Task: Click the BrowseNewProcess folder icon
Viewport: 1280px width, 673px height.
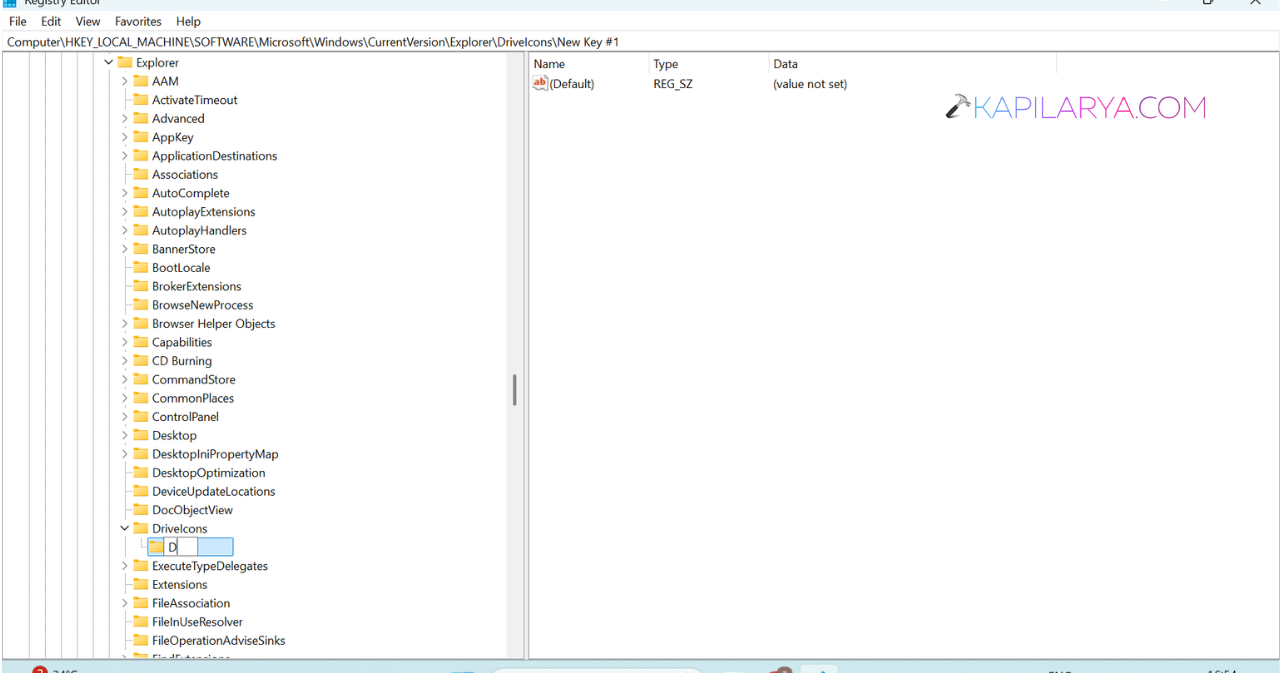Action: (x=141, y=305)
